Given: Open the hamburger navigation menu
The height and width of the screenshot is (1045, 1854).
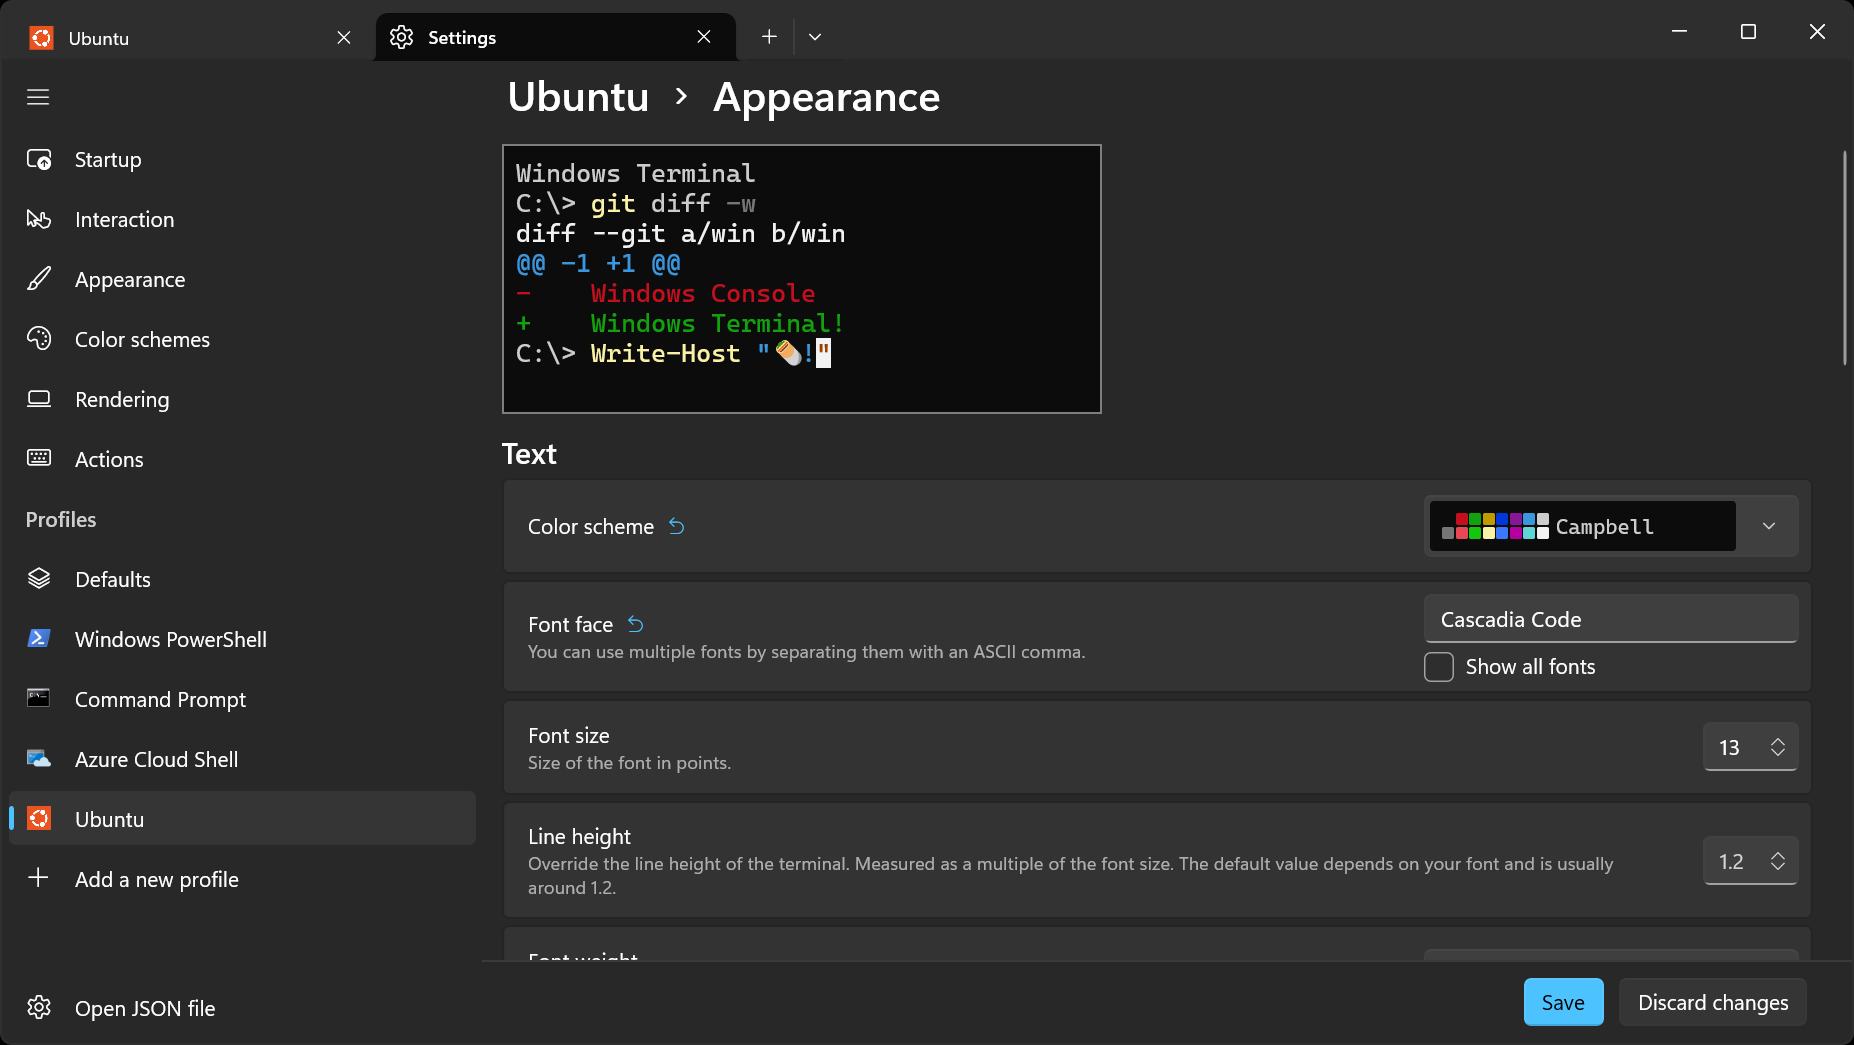Looking at the screenshot, I should pos(38,96).
